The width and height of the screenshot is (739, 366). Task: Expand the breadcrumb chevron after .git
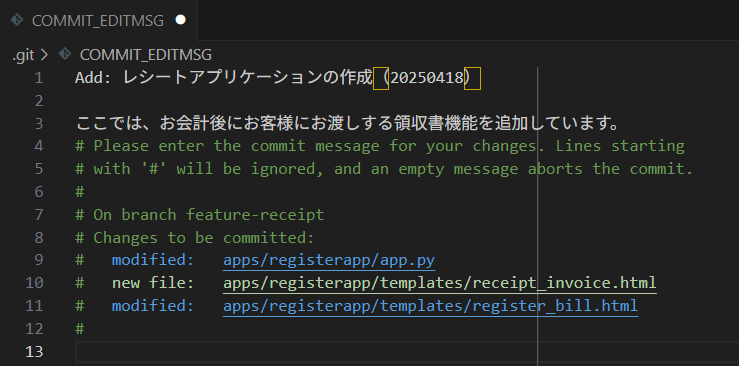[x=44, y=55]
